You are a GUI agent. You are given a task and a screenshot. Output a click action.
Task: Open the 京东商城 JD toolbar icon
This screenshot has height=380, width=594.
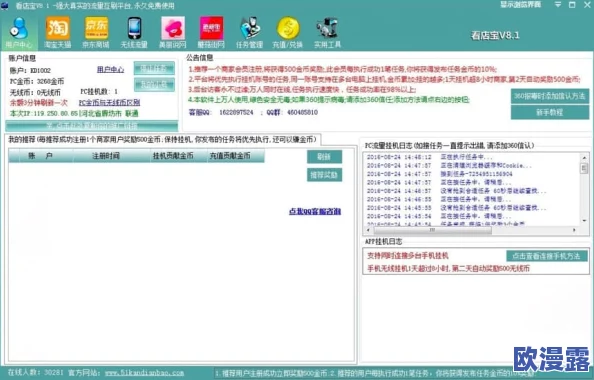[x=96, y=33]
